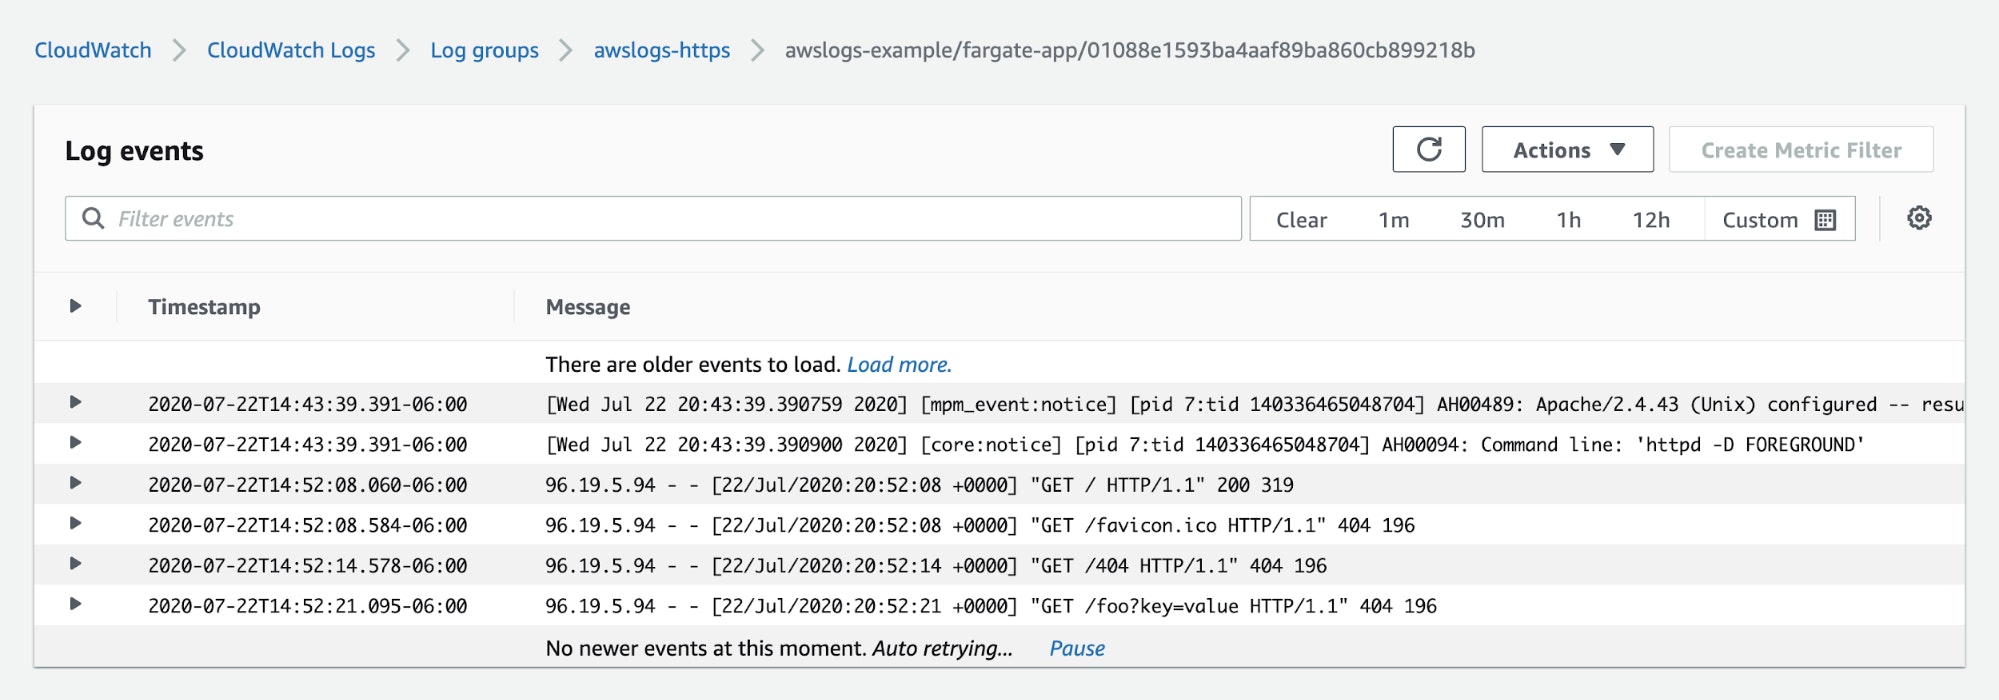Expand the core:notice Command line log row
This screenshot has height=700, width=1999.
[75, 442]
